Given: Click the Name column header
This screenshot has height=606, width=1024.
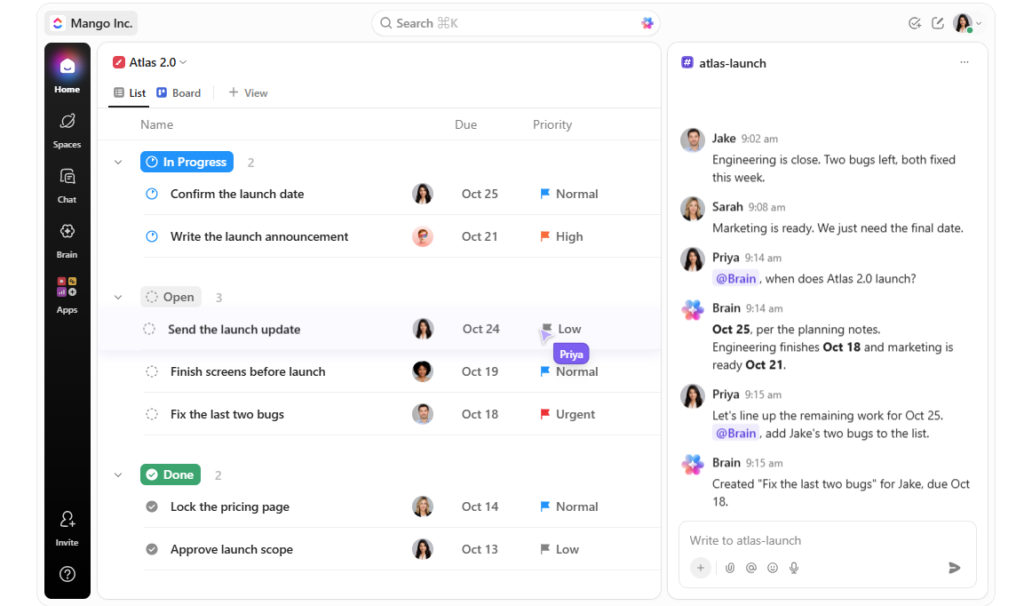Looking at the screenshot, I should [x=157, y=125].
